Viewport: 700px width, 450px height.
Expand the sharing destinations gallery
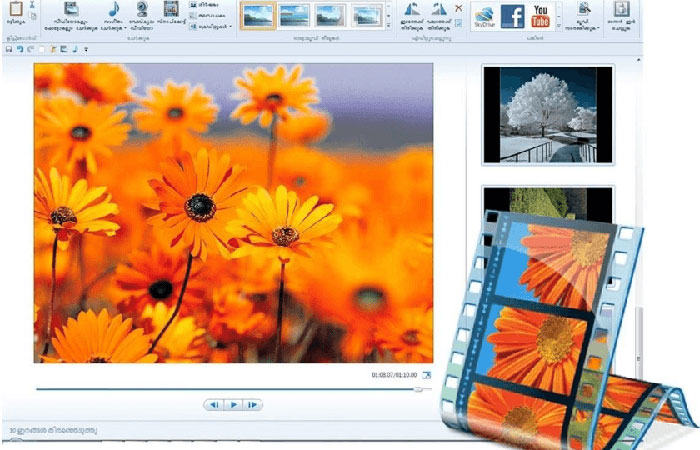[x=559, y=24]
